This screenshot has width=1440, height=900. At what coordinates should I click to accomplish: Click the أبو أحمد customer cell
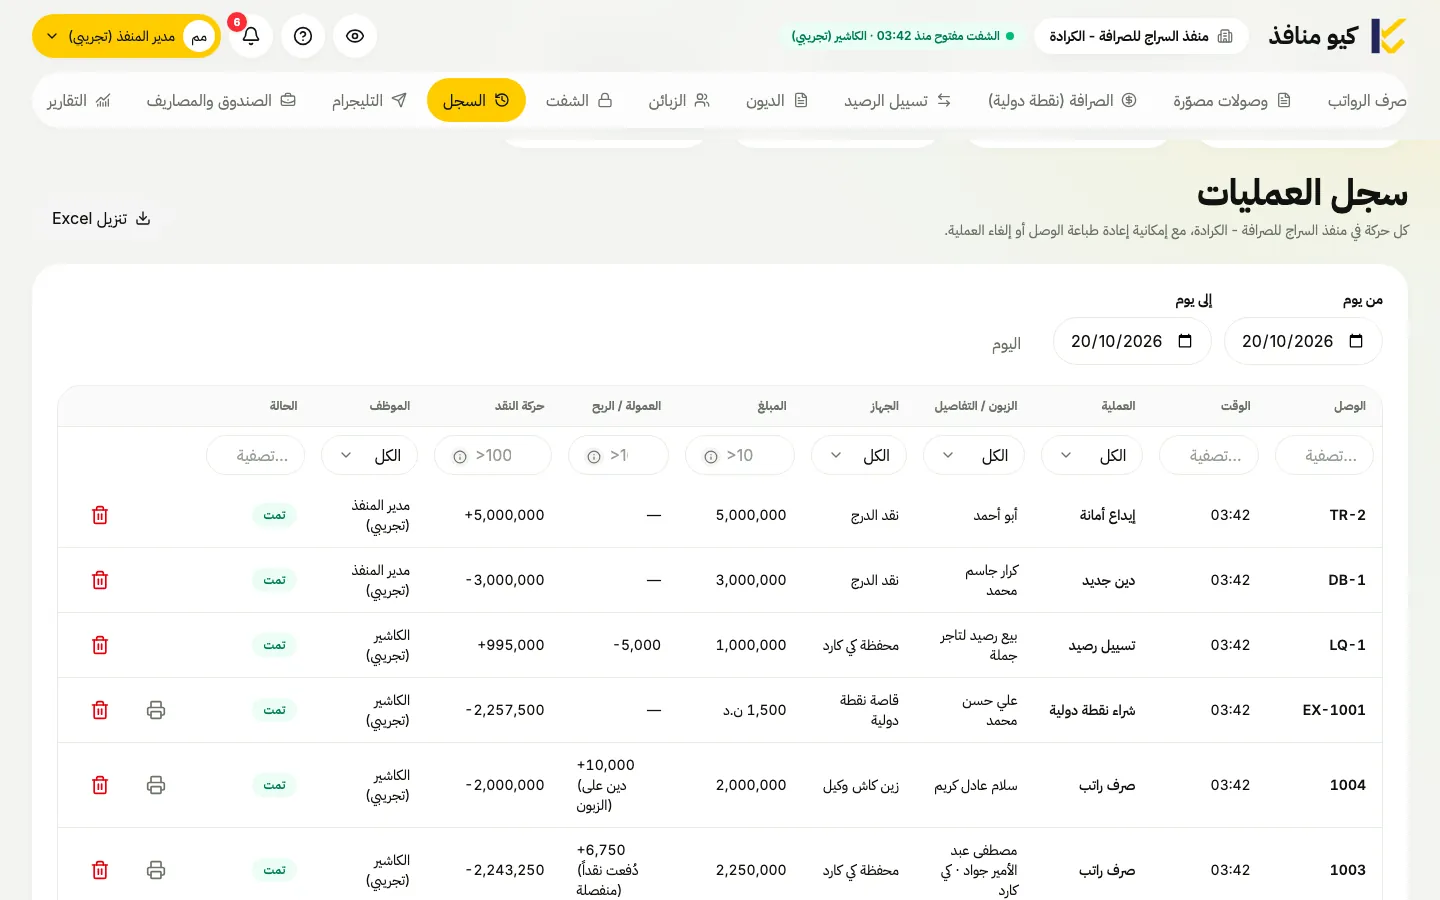[995, 515]
